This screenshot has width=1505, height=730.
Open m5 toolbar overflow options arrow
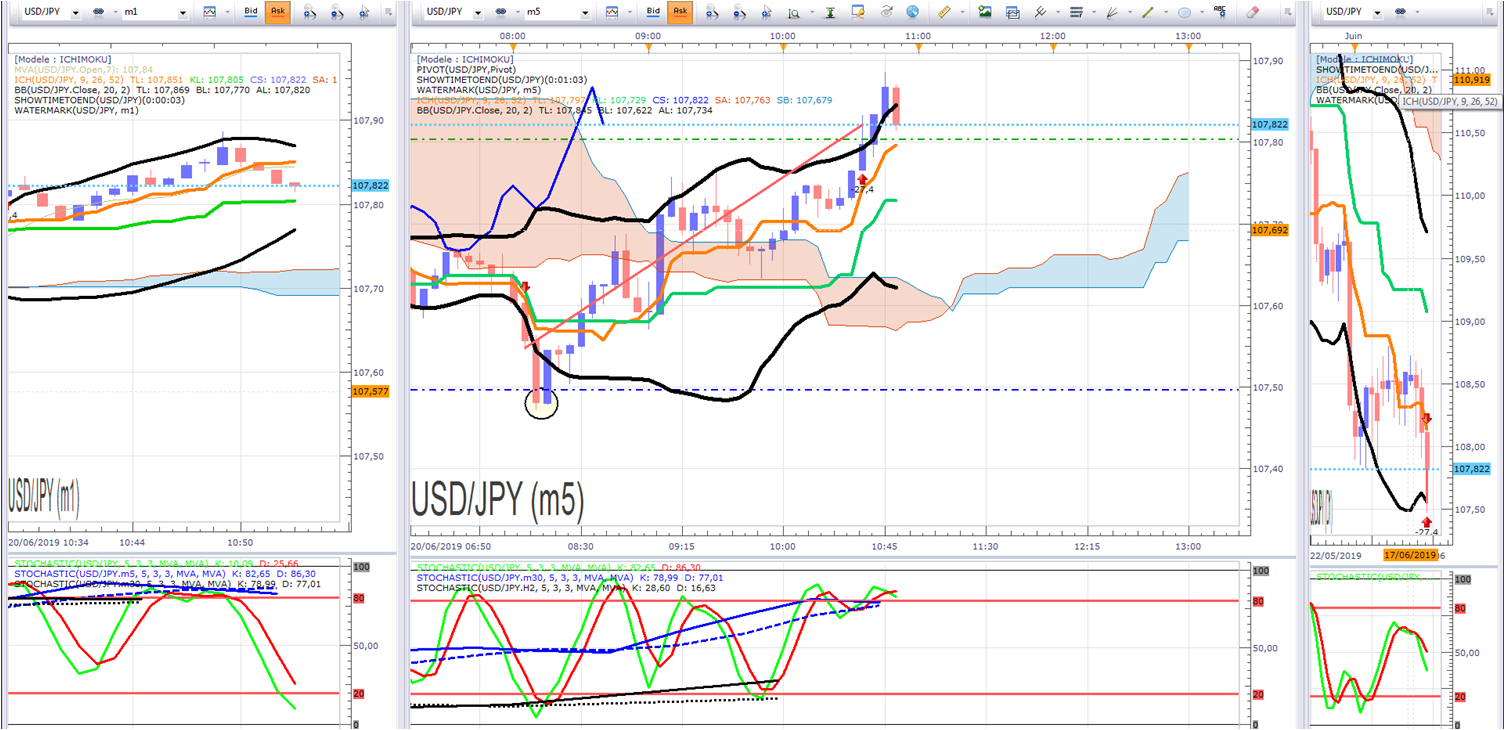click(x=1287, y=12)
